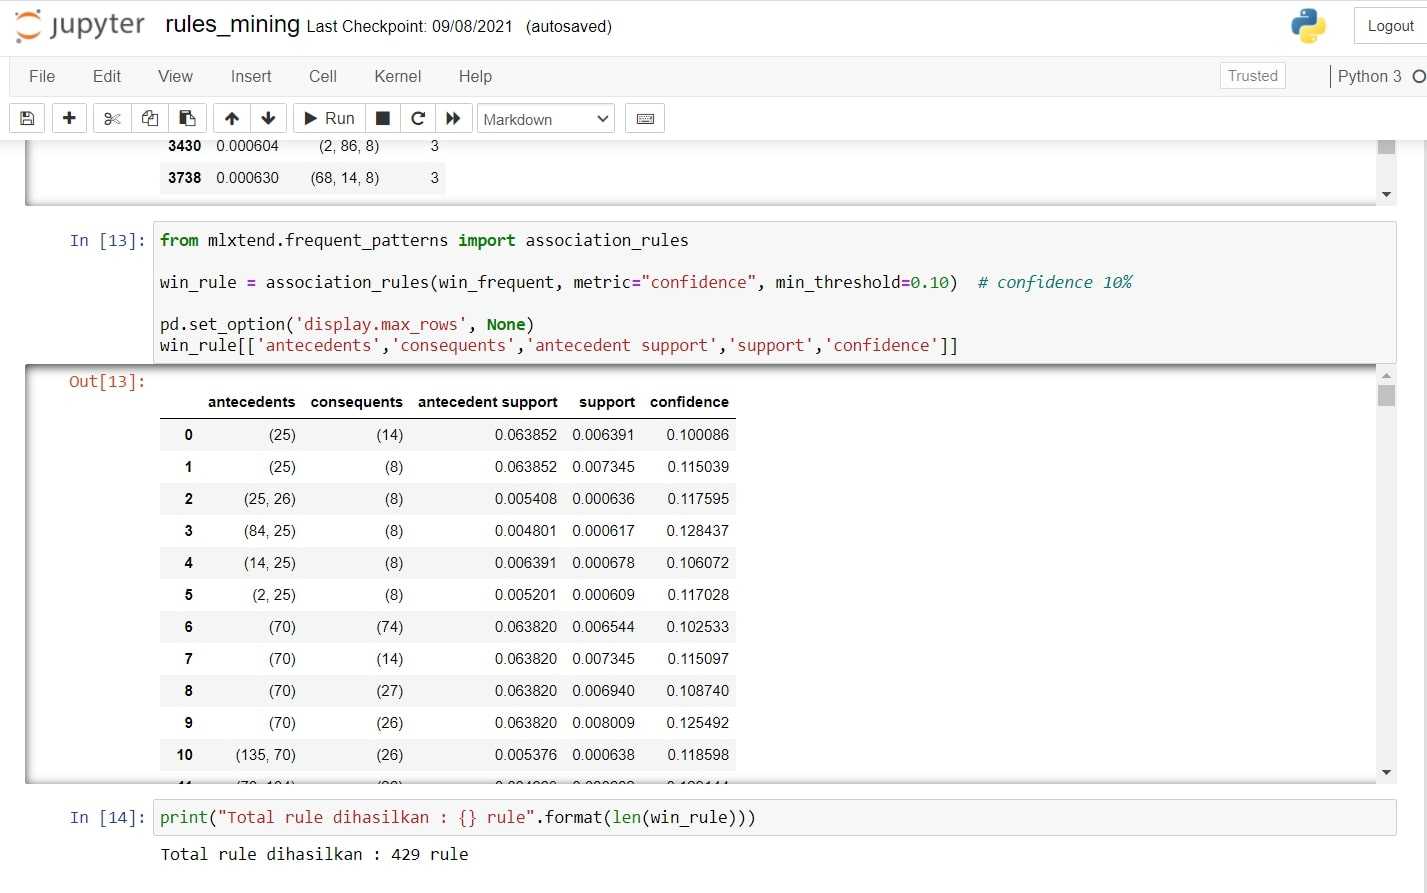The height and width of the screenshot is (893, 1427).
Task: Interrupt the kernel with the stop icon
Action: [382, 118]
